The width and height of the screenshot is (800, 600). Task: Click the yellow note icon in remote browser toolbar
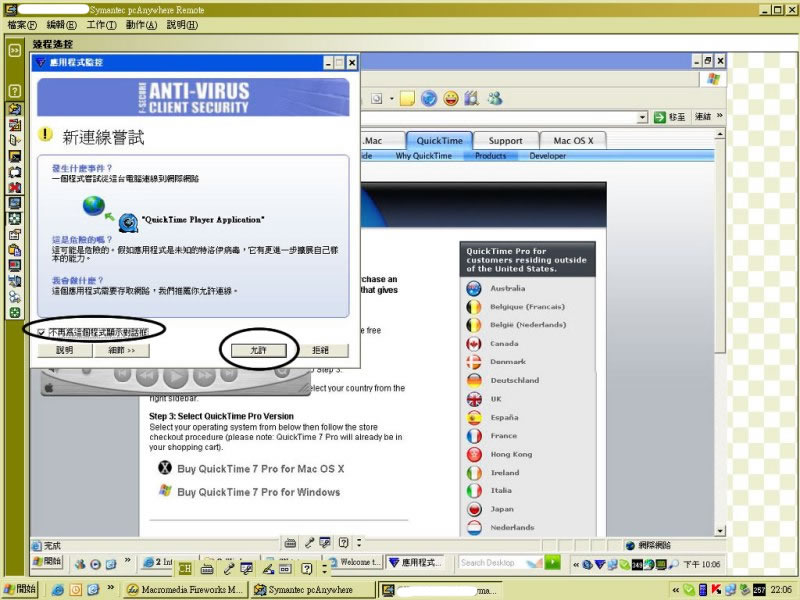click(x=407, y=98)
